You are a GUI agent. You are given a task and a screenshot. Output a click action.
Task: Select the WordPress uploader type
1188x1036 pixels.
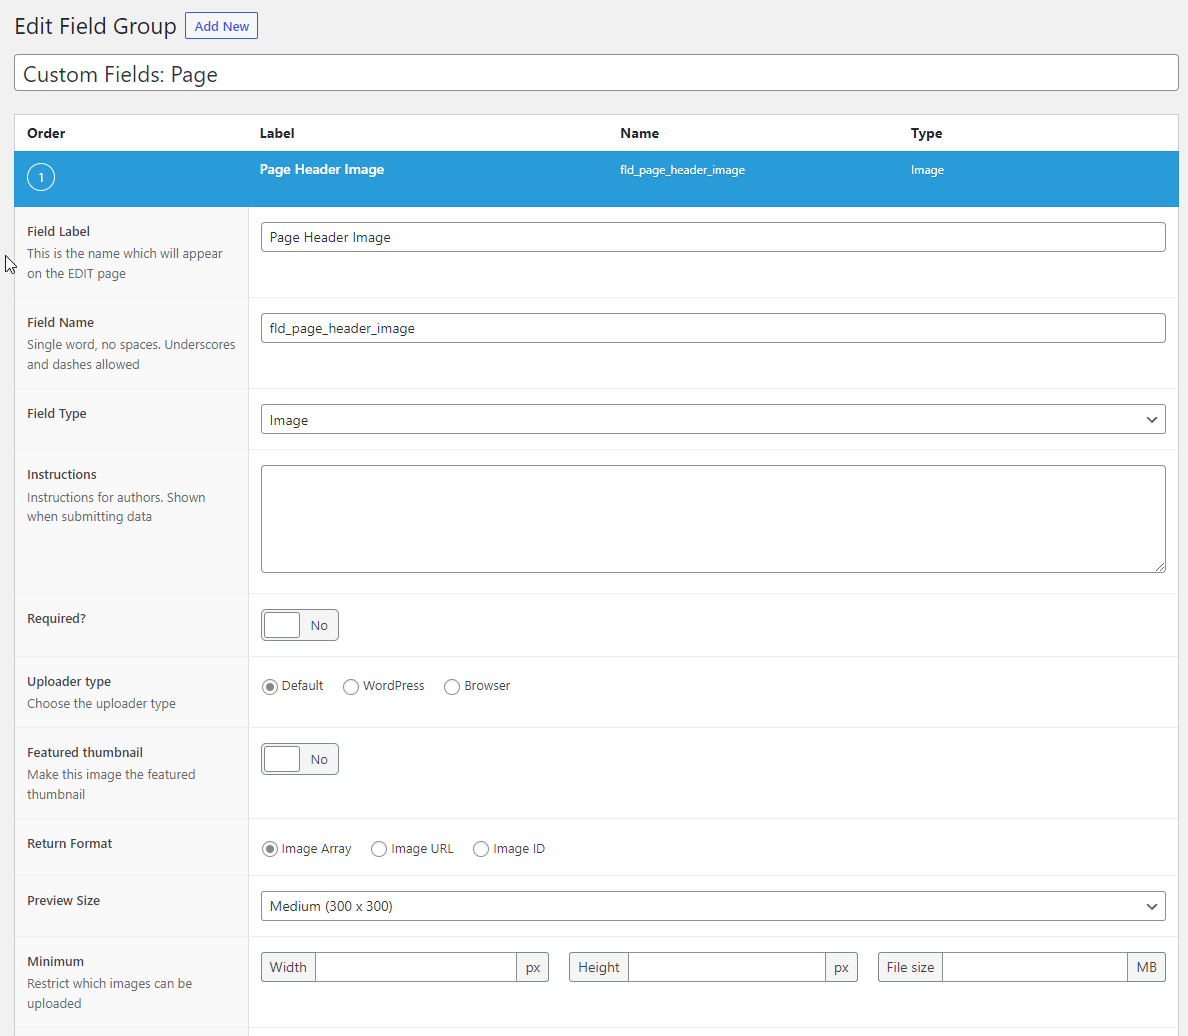coord(351,686)
